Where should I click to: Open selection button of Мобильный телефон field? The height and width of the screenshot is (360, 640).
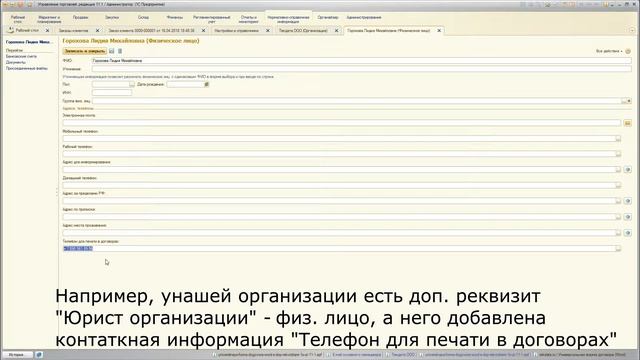pos(618,139)
